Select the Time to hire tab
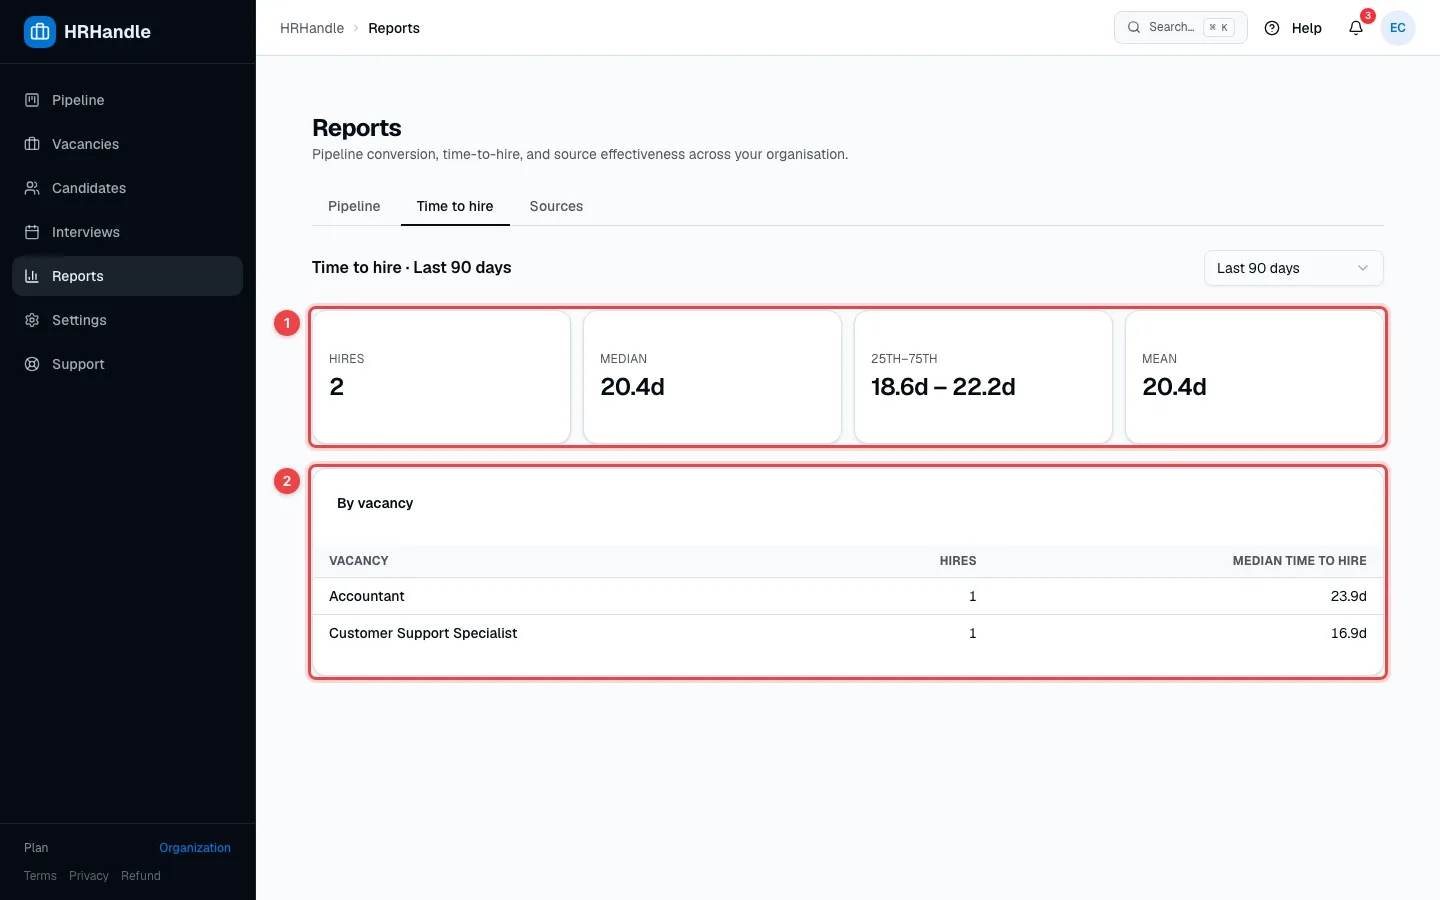This screenshot has width=1440, height=900. (455, 206)
